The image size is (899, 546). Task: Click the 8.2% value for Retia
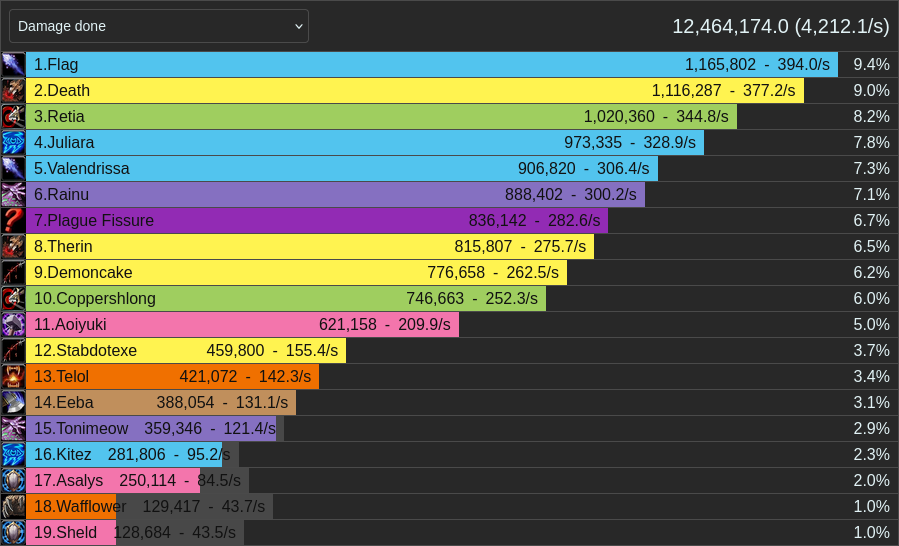tap(871, 116)
